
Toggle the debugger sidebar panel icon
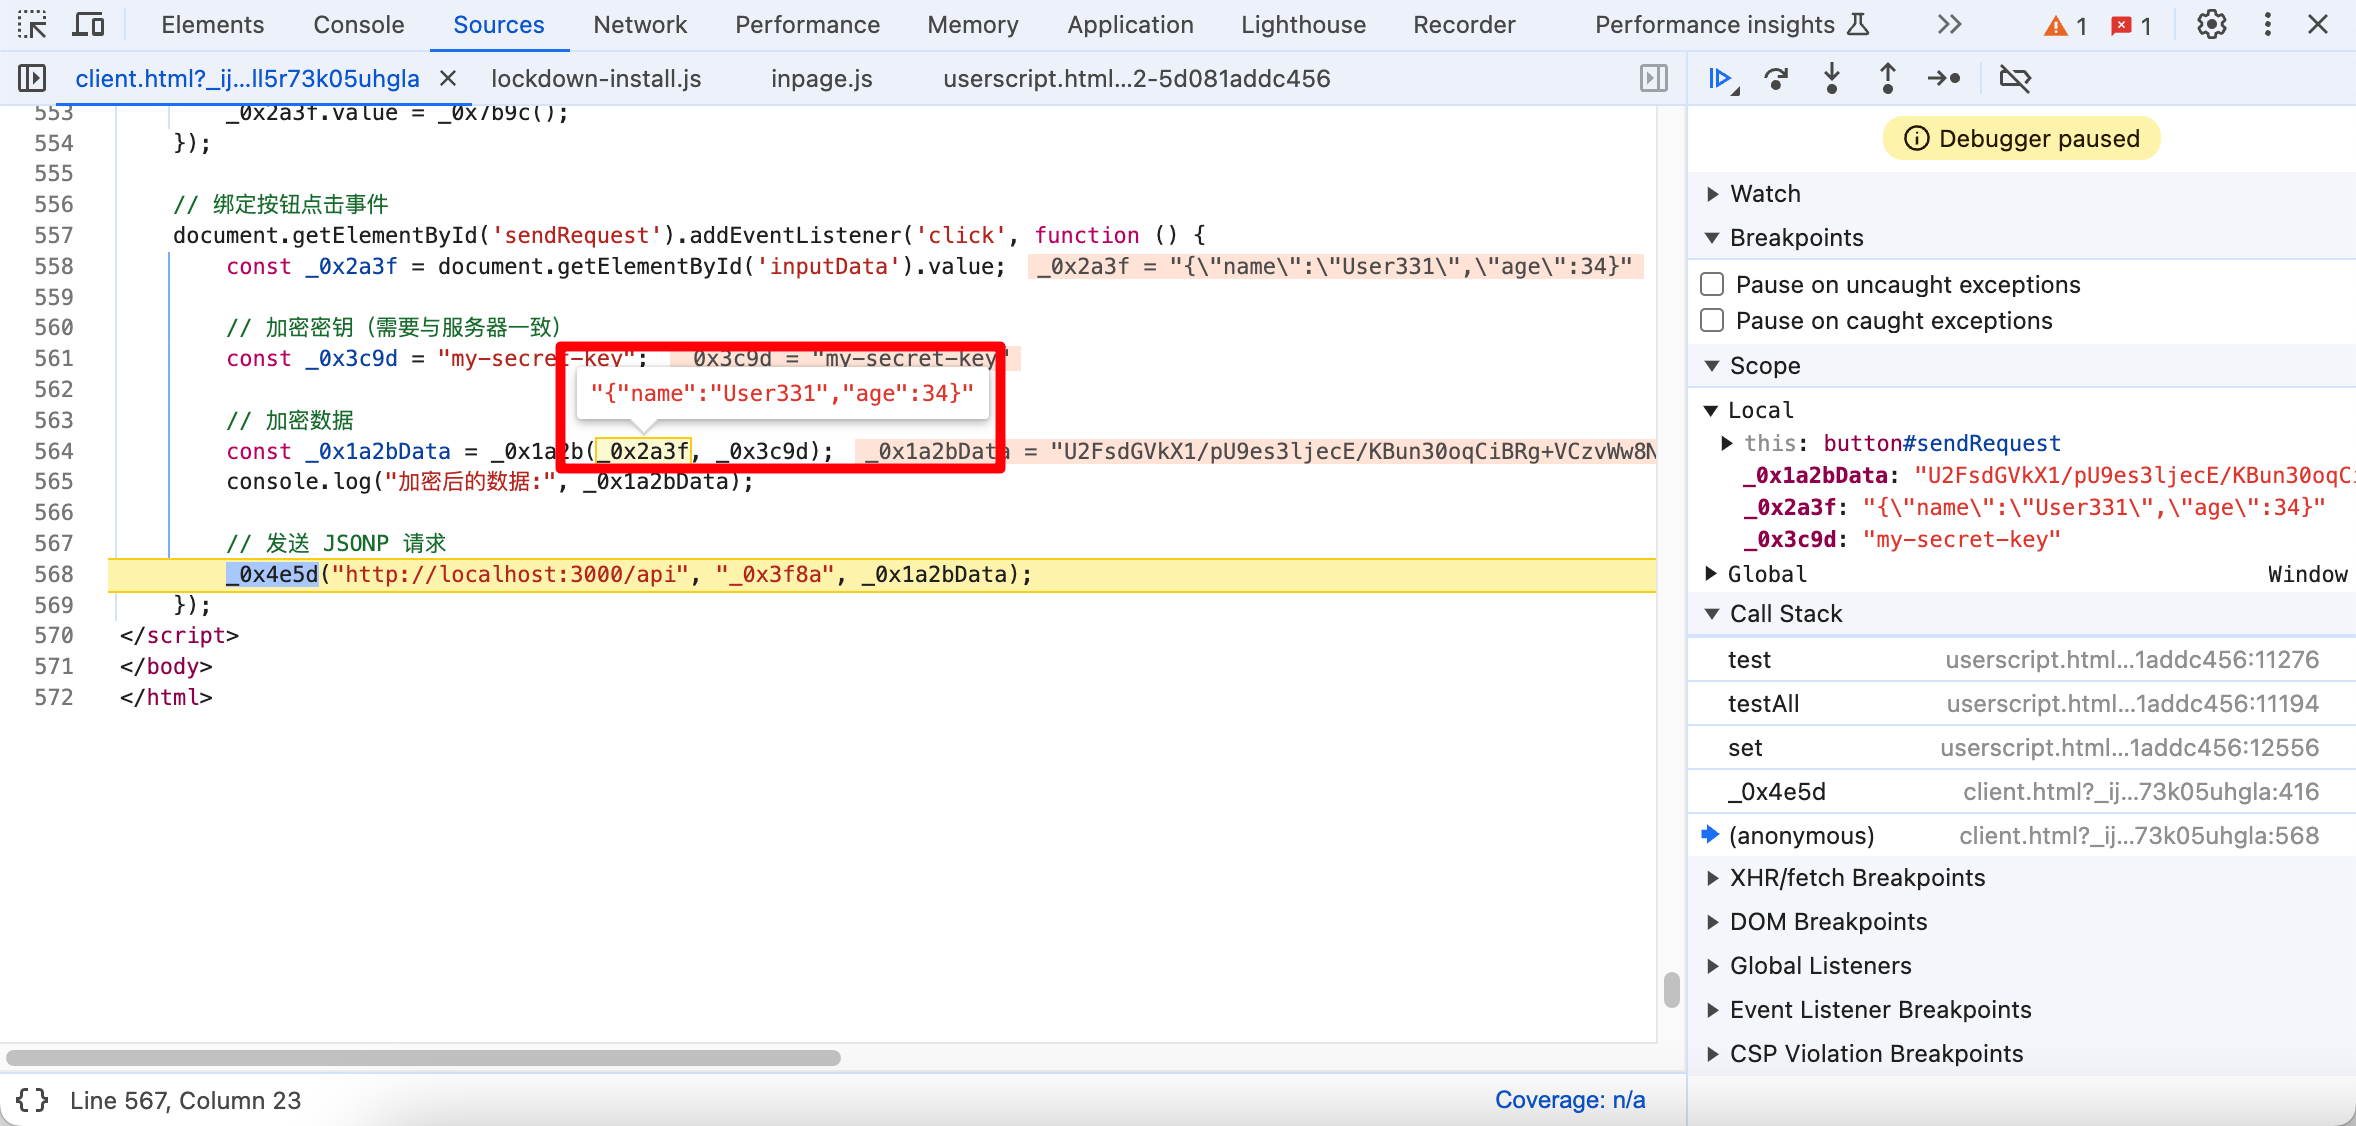click(1654, 78)
